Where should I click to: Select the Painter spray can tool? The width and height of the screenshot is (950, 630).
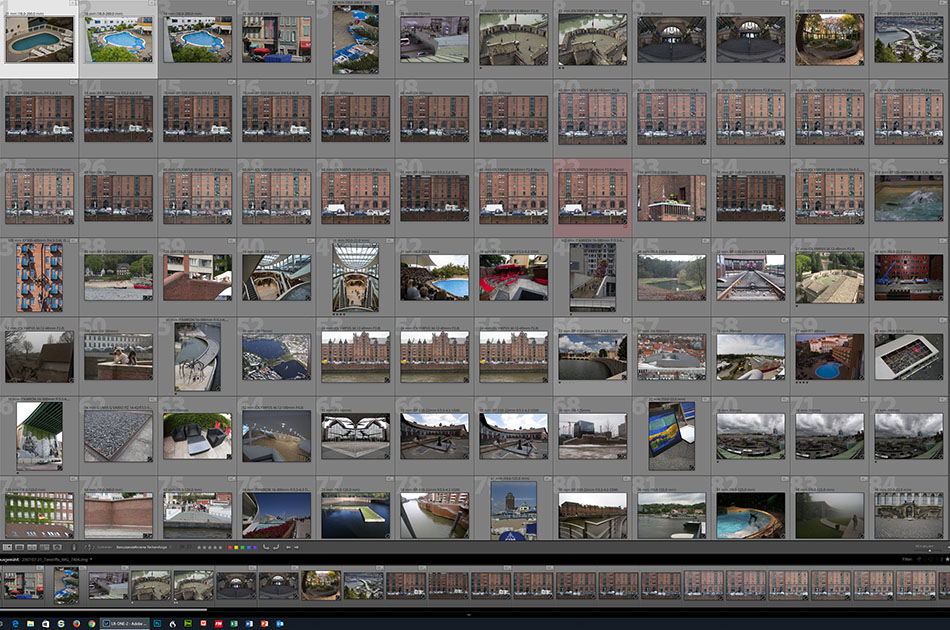click(74, 547)
